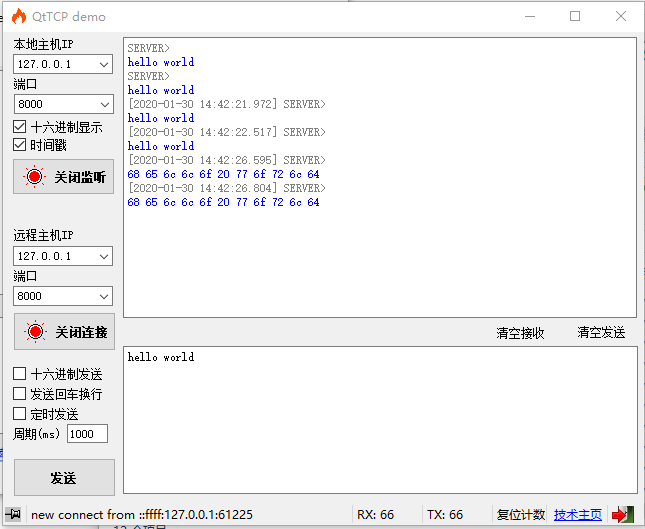
Task: Click the TX: 66 counter
Action: [445, 515]
